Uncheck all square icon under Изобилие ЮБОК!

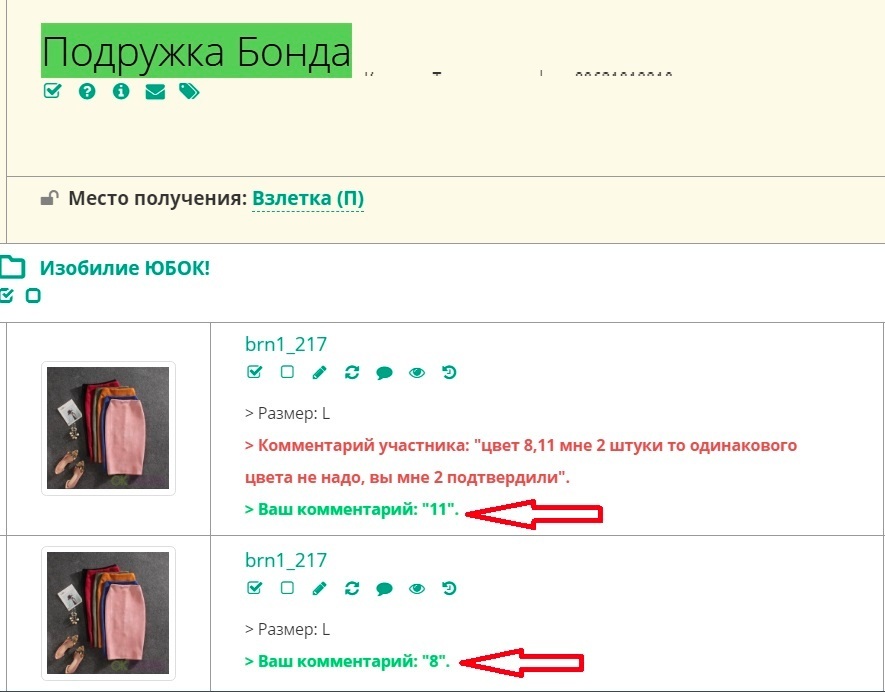coord(33,295)
